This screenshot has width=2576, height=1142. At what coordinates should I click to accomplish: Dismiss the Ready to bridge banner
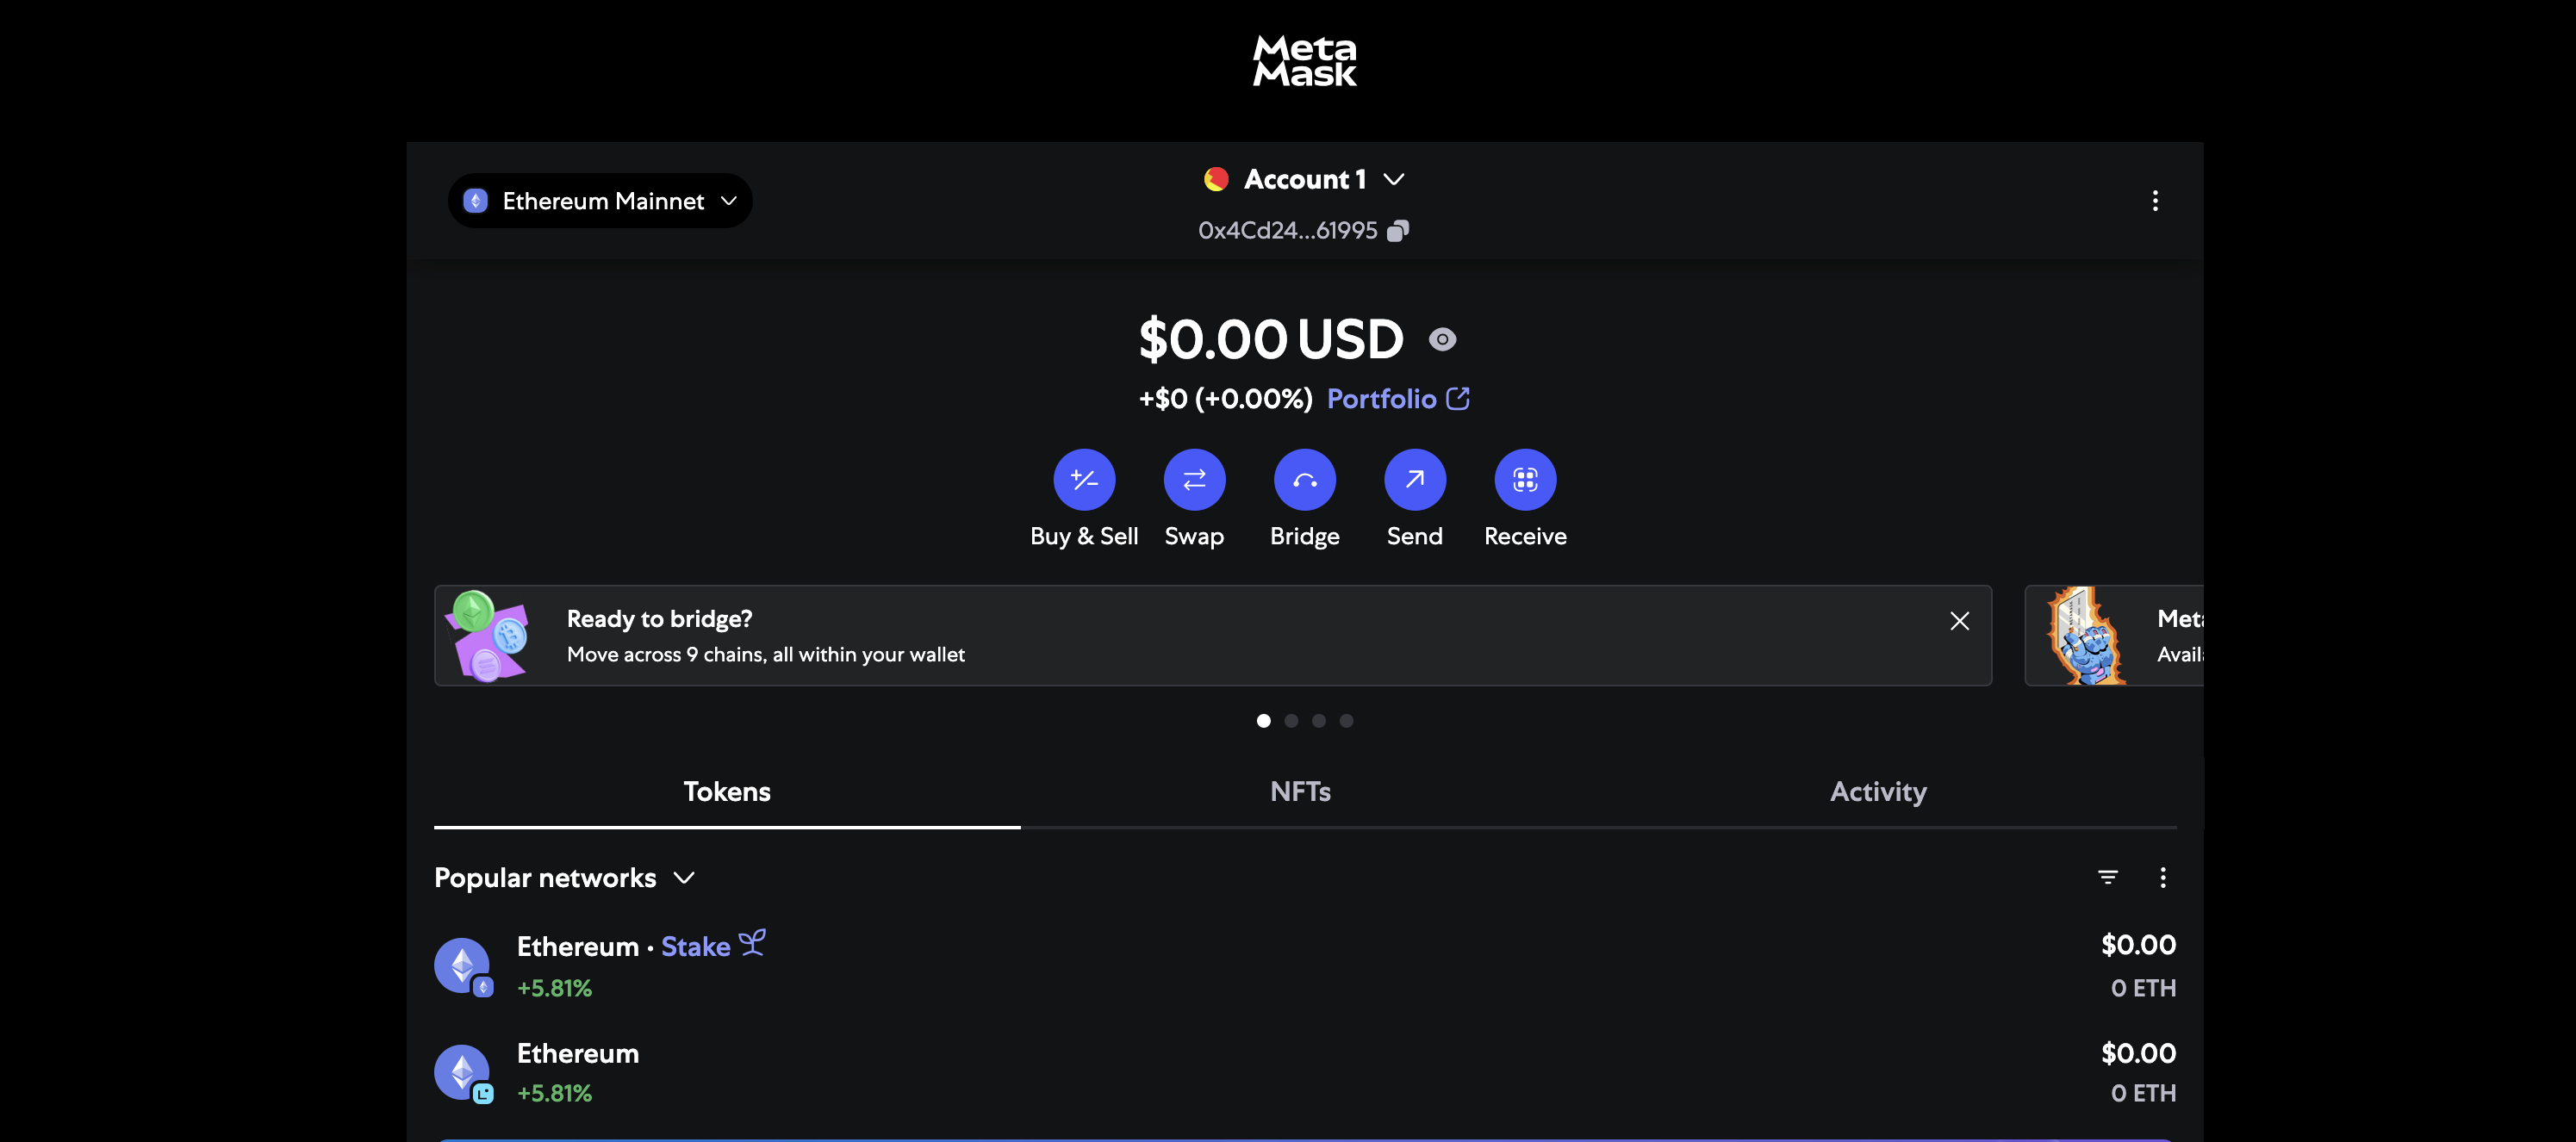(1959, 621)
